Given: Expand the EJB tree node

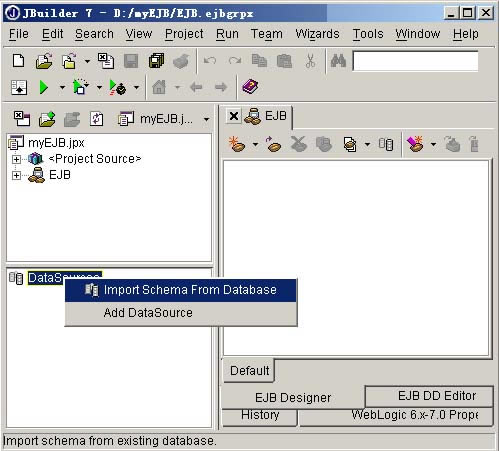Looking at the screenshot, I should [16, 175].
